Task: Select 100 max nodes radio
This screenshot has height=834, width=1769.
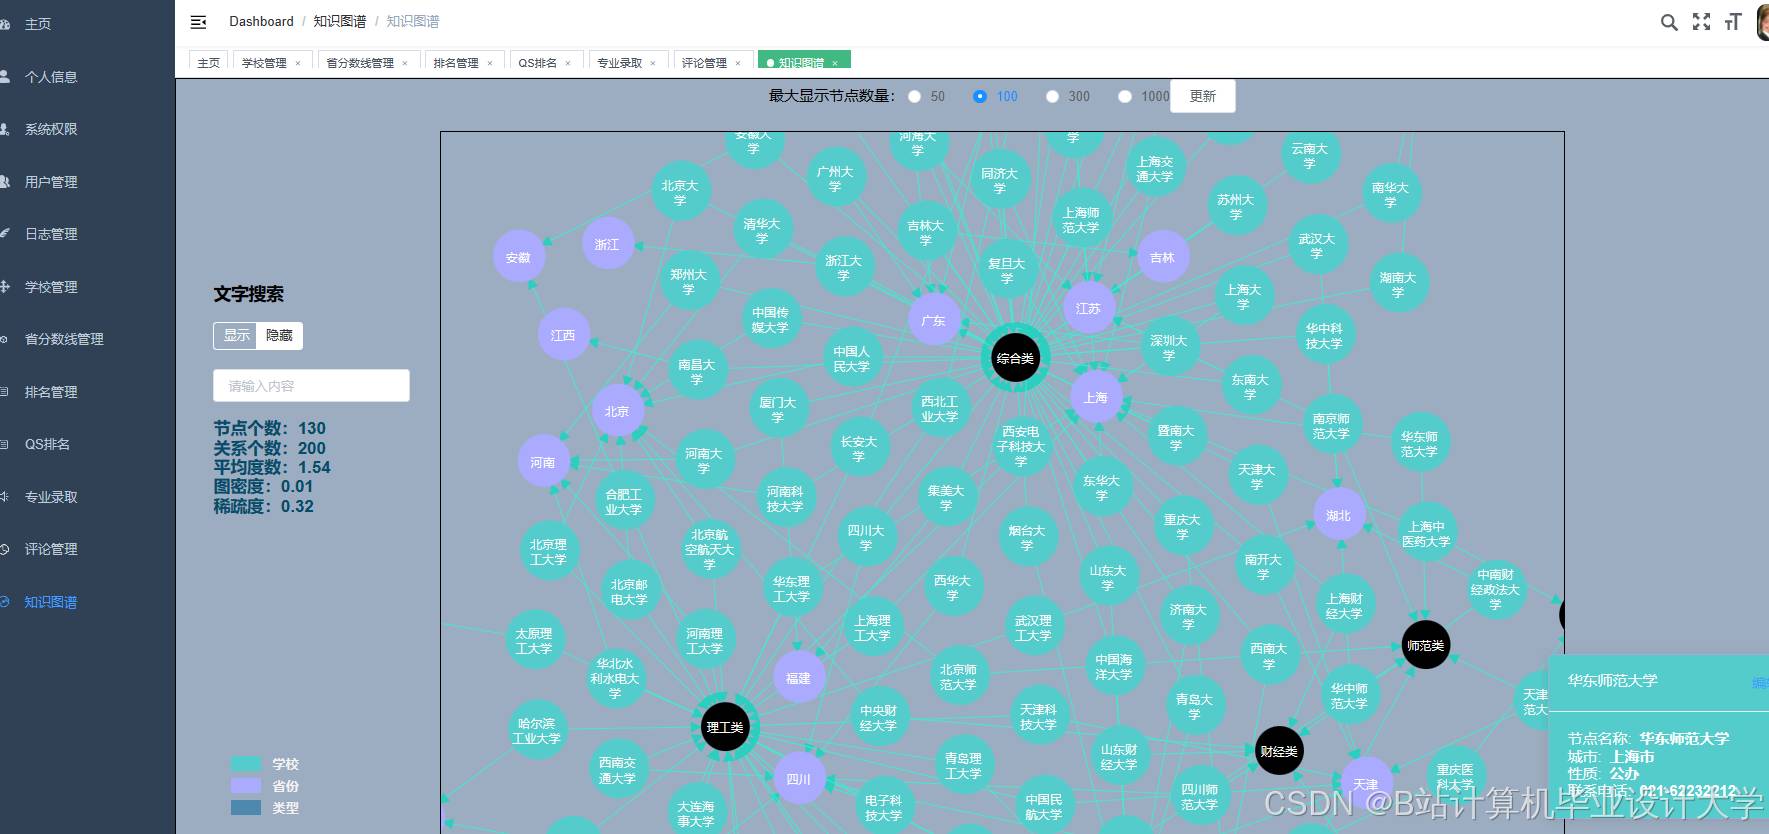Action: pyautogui.click(x=980, y=97)
